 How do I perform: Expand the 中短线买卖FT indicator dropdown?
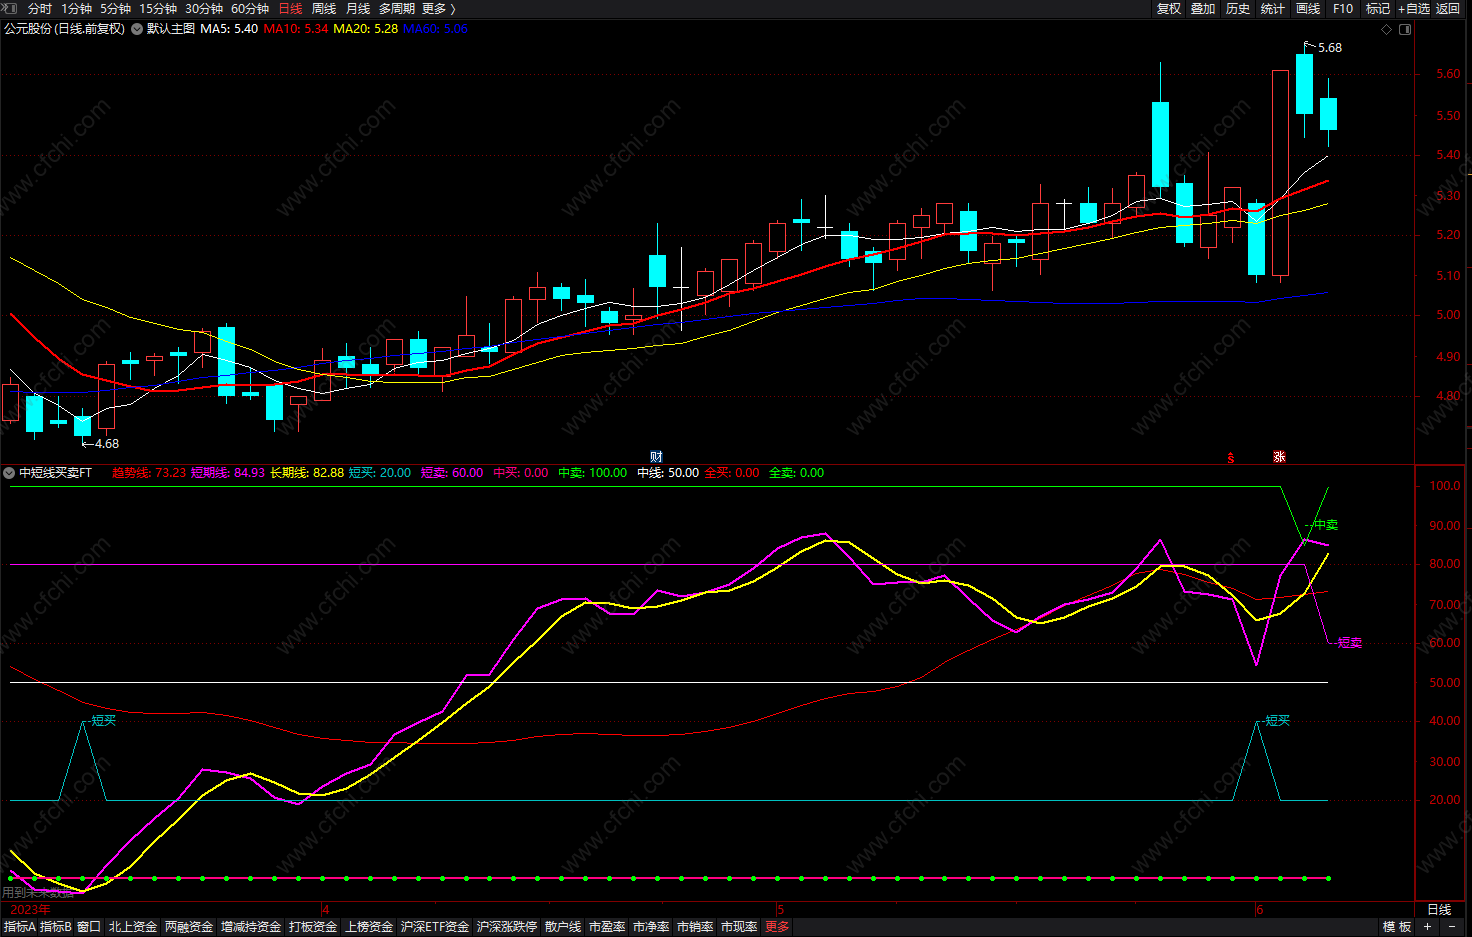point(9,473)
